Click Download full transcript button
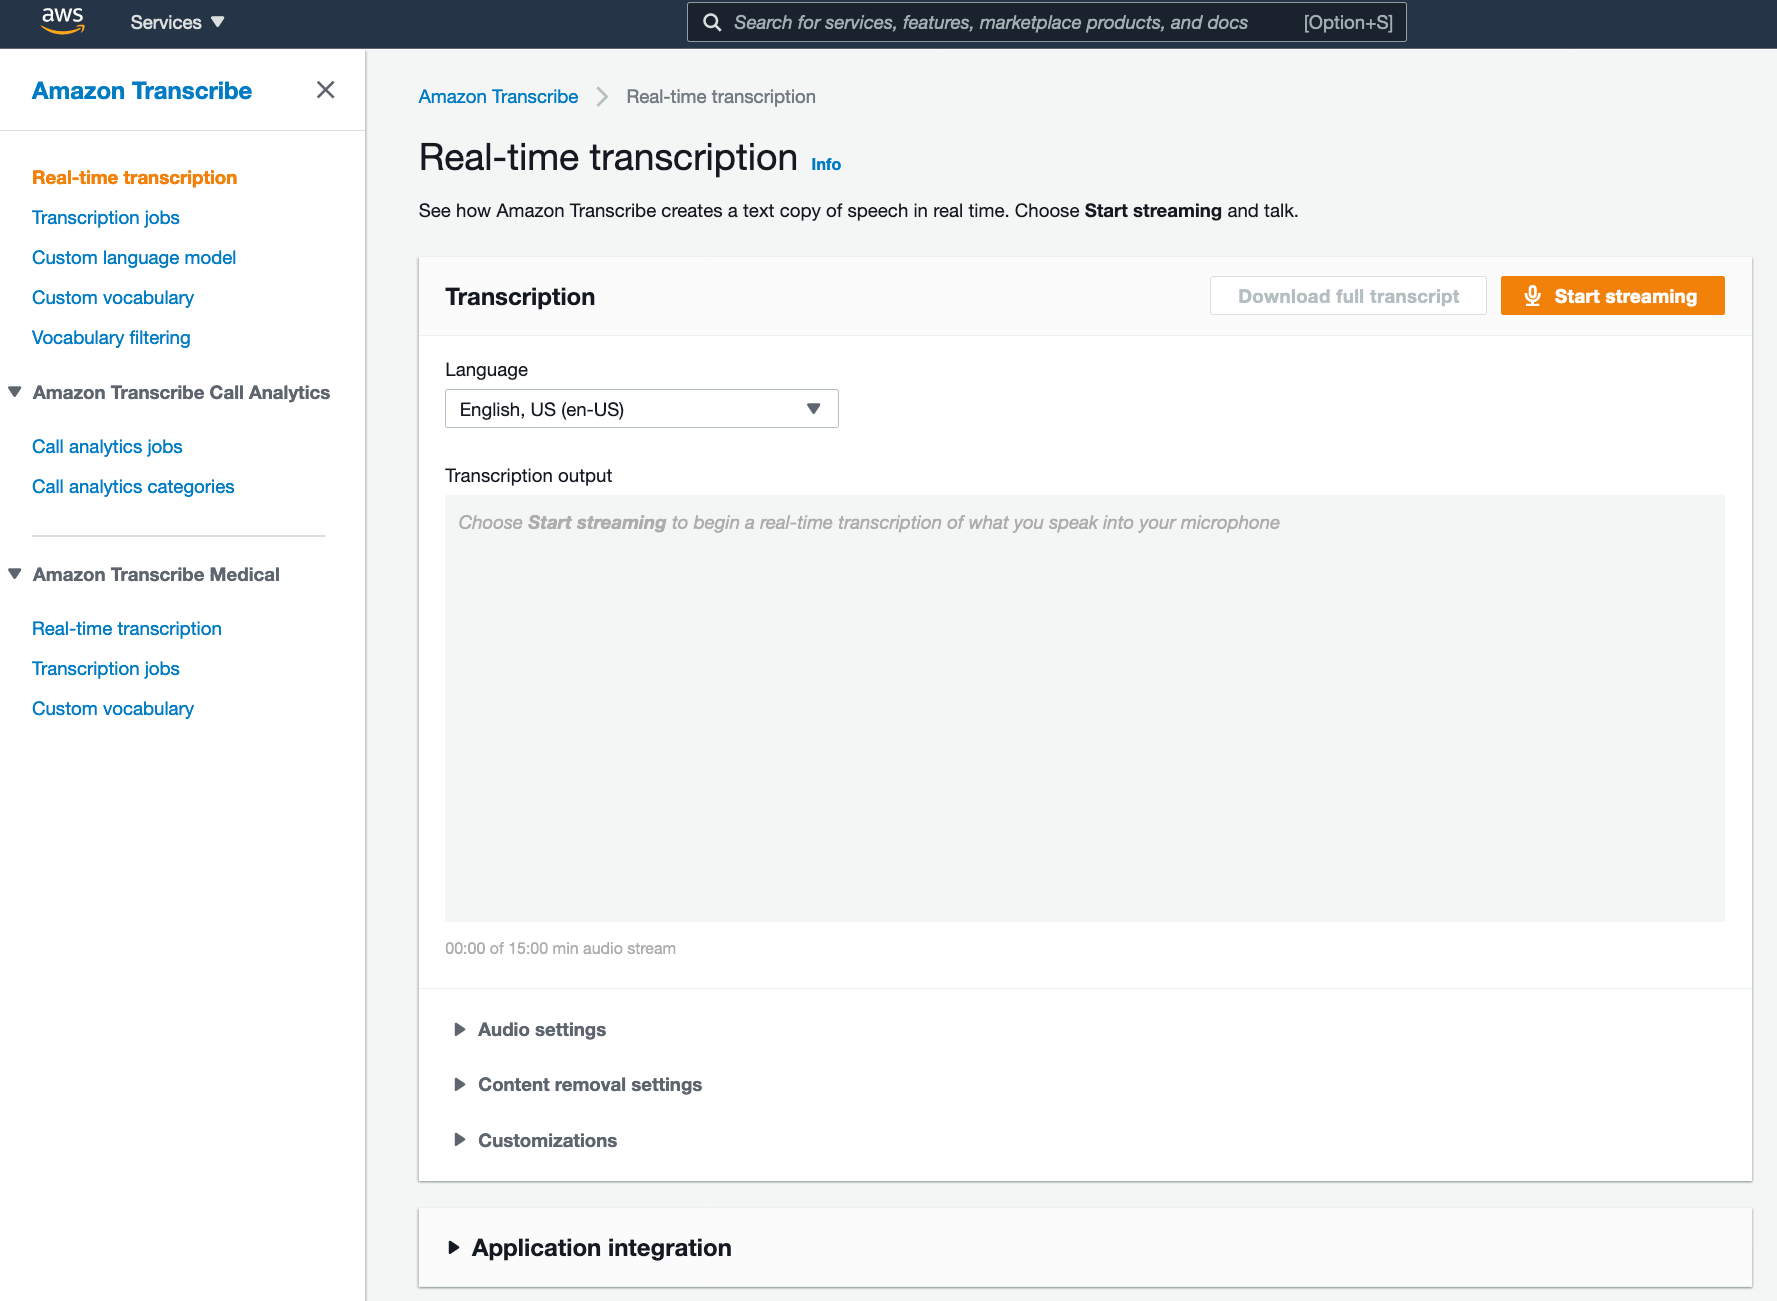 (1348, 296)
